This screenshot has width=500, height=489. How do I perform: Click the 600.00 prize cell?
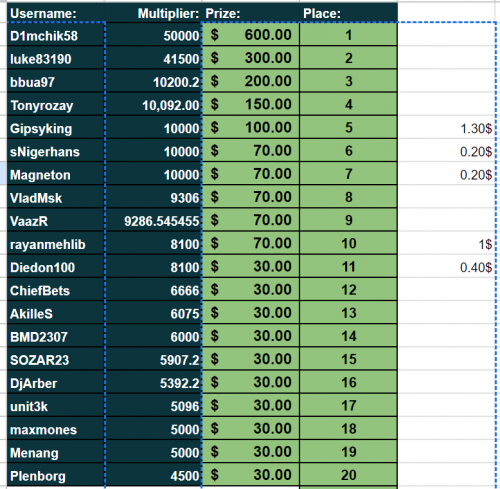(x=251, y=35)
